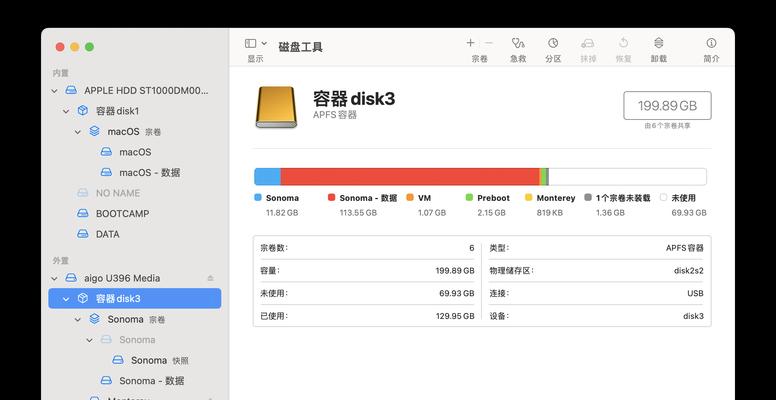Viewport: 776px width, 400px height.
Task: Click the 容器 disk3 heading text
Action: point(354,99)
